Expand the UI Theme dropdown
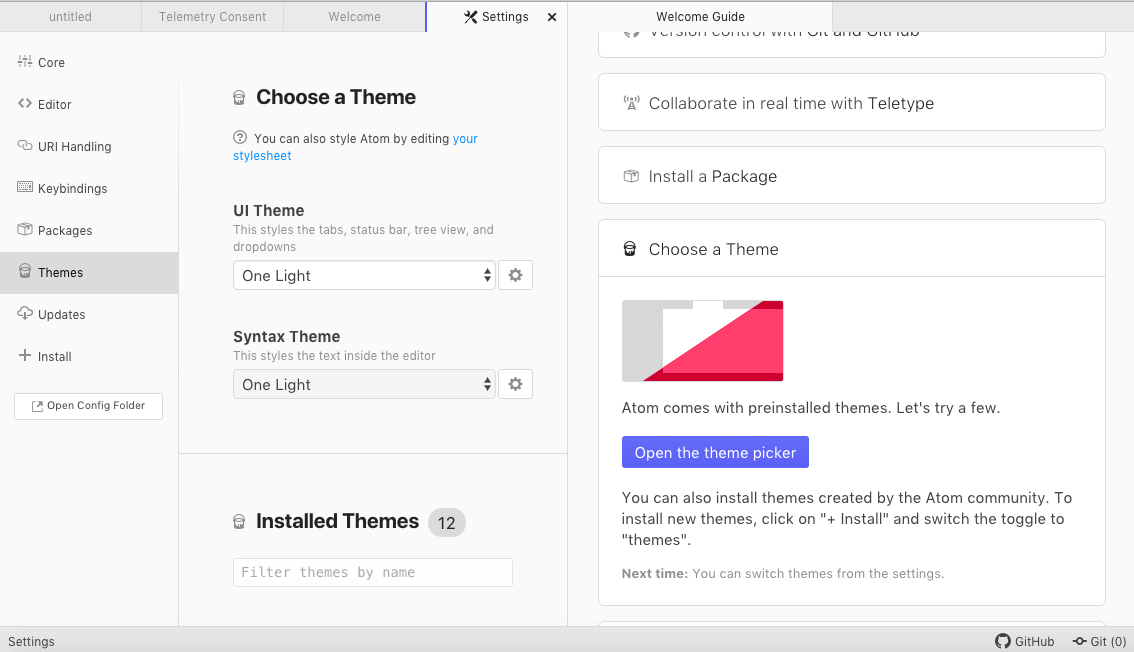The height and width of the screenshot is (652, 1134). click(364, 275)
